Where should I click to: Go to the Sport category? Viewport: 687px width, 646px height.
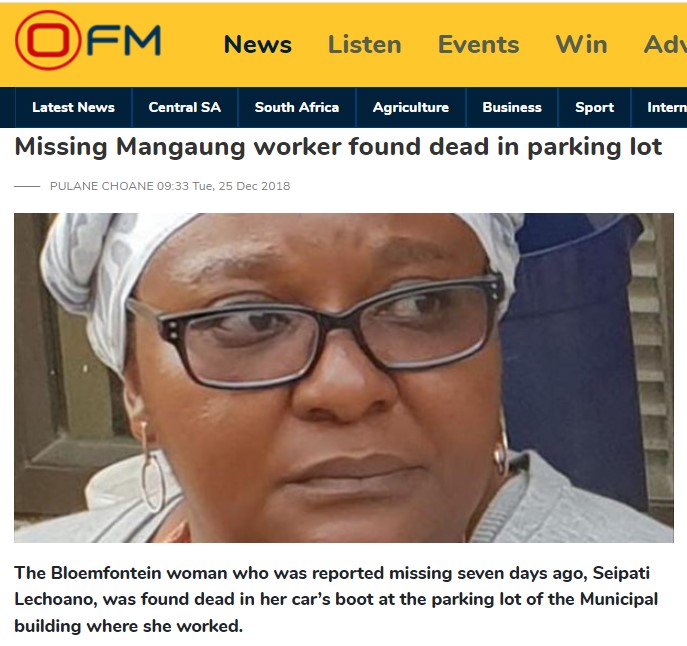(594, 107)
